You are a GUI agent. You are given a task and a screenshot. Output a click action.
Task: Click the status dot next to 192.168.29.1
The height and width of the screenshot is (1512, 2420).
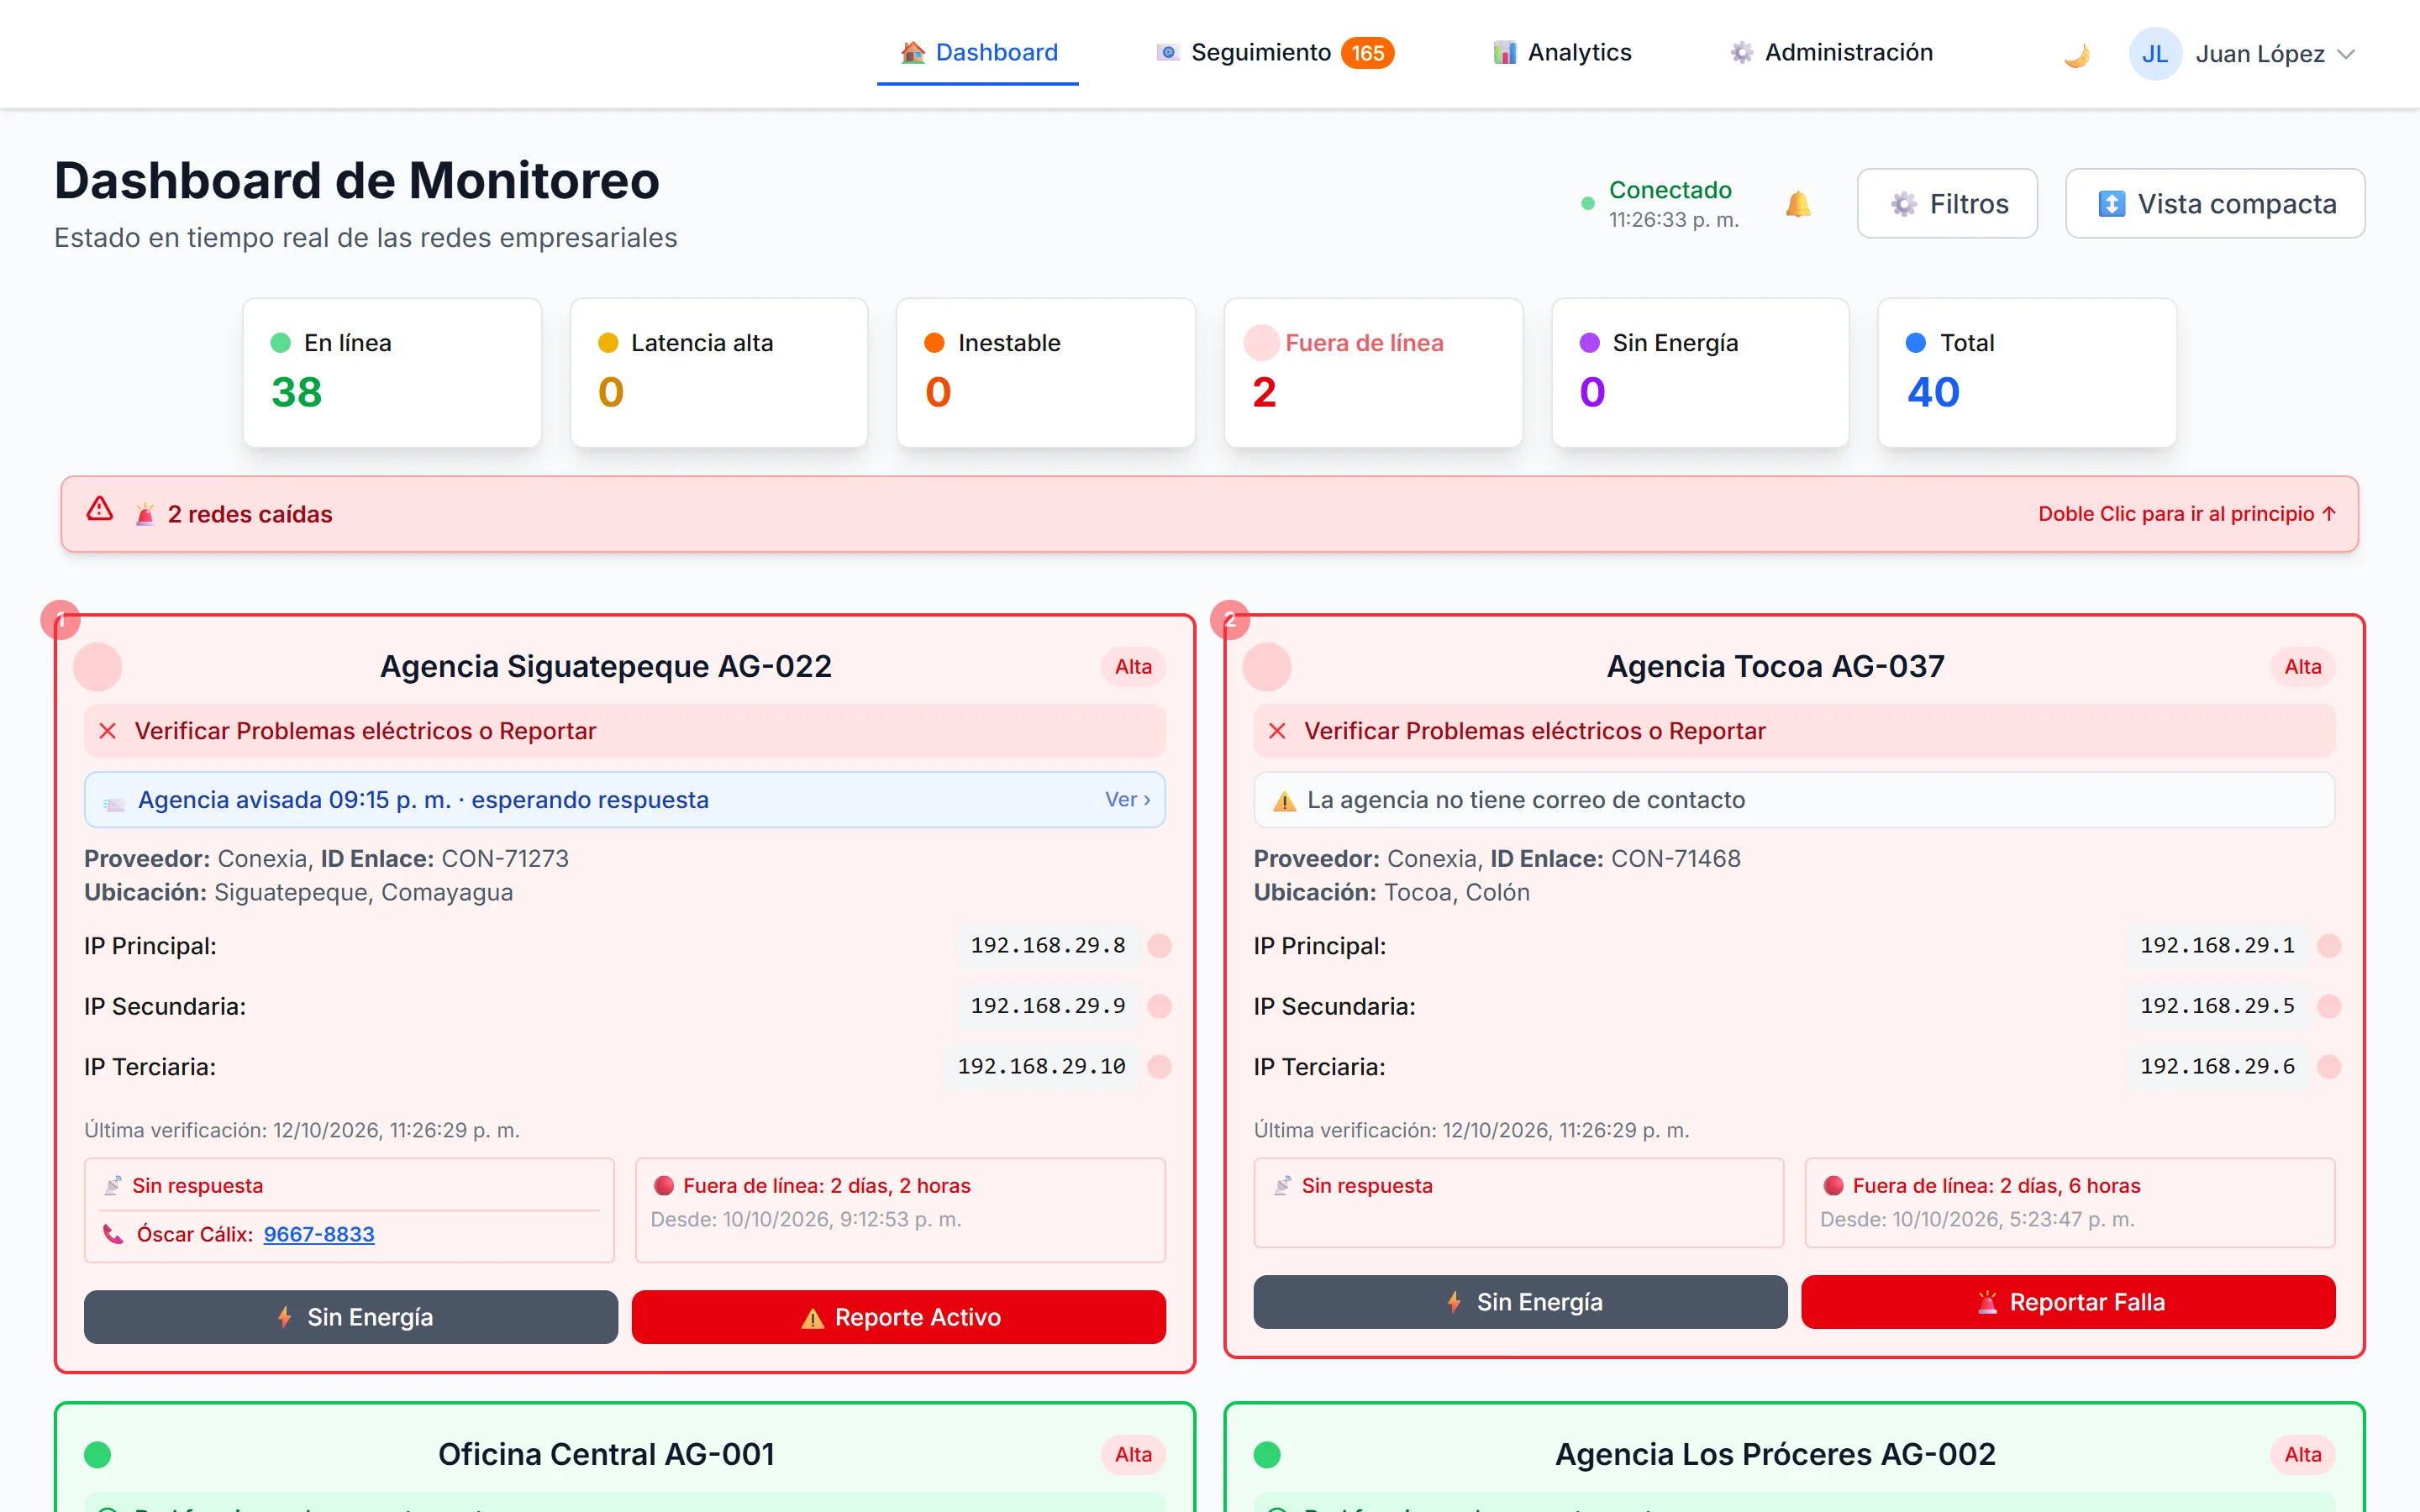click(2329, 946)
